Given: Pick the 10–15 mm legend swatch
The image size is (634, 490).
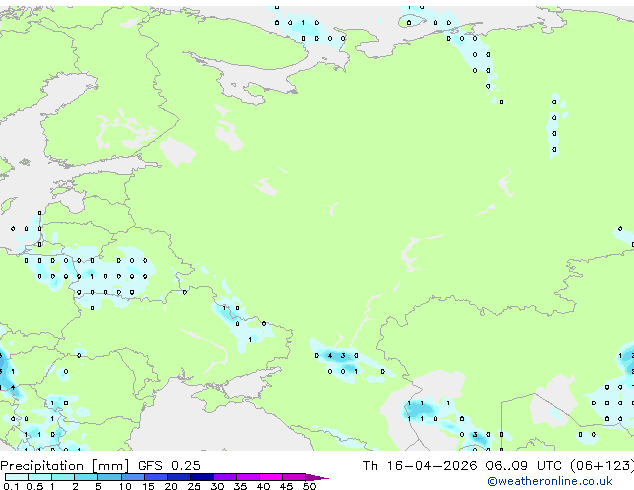Looking at the screenshot, I should click(133, 477).
